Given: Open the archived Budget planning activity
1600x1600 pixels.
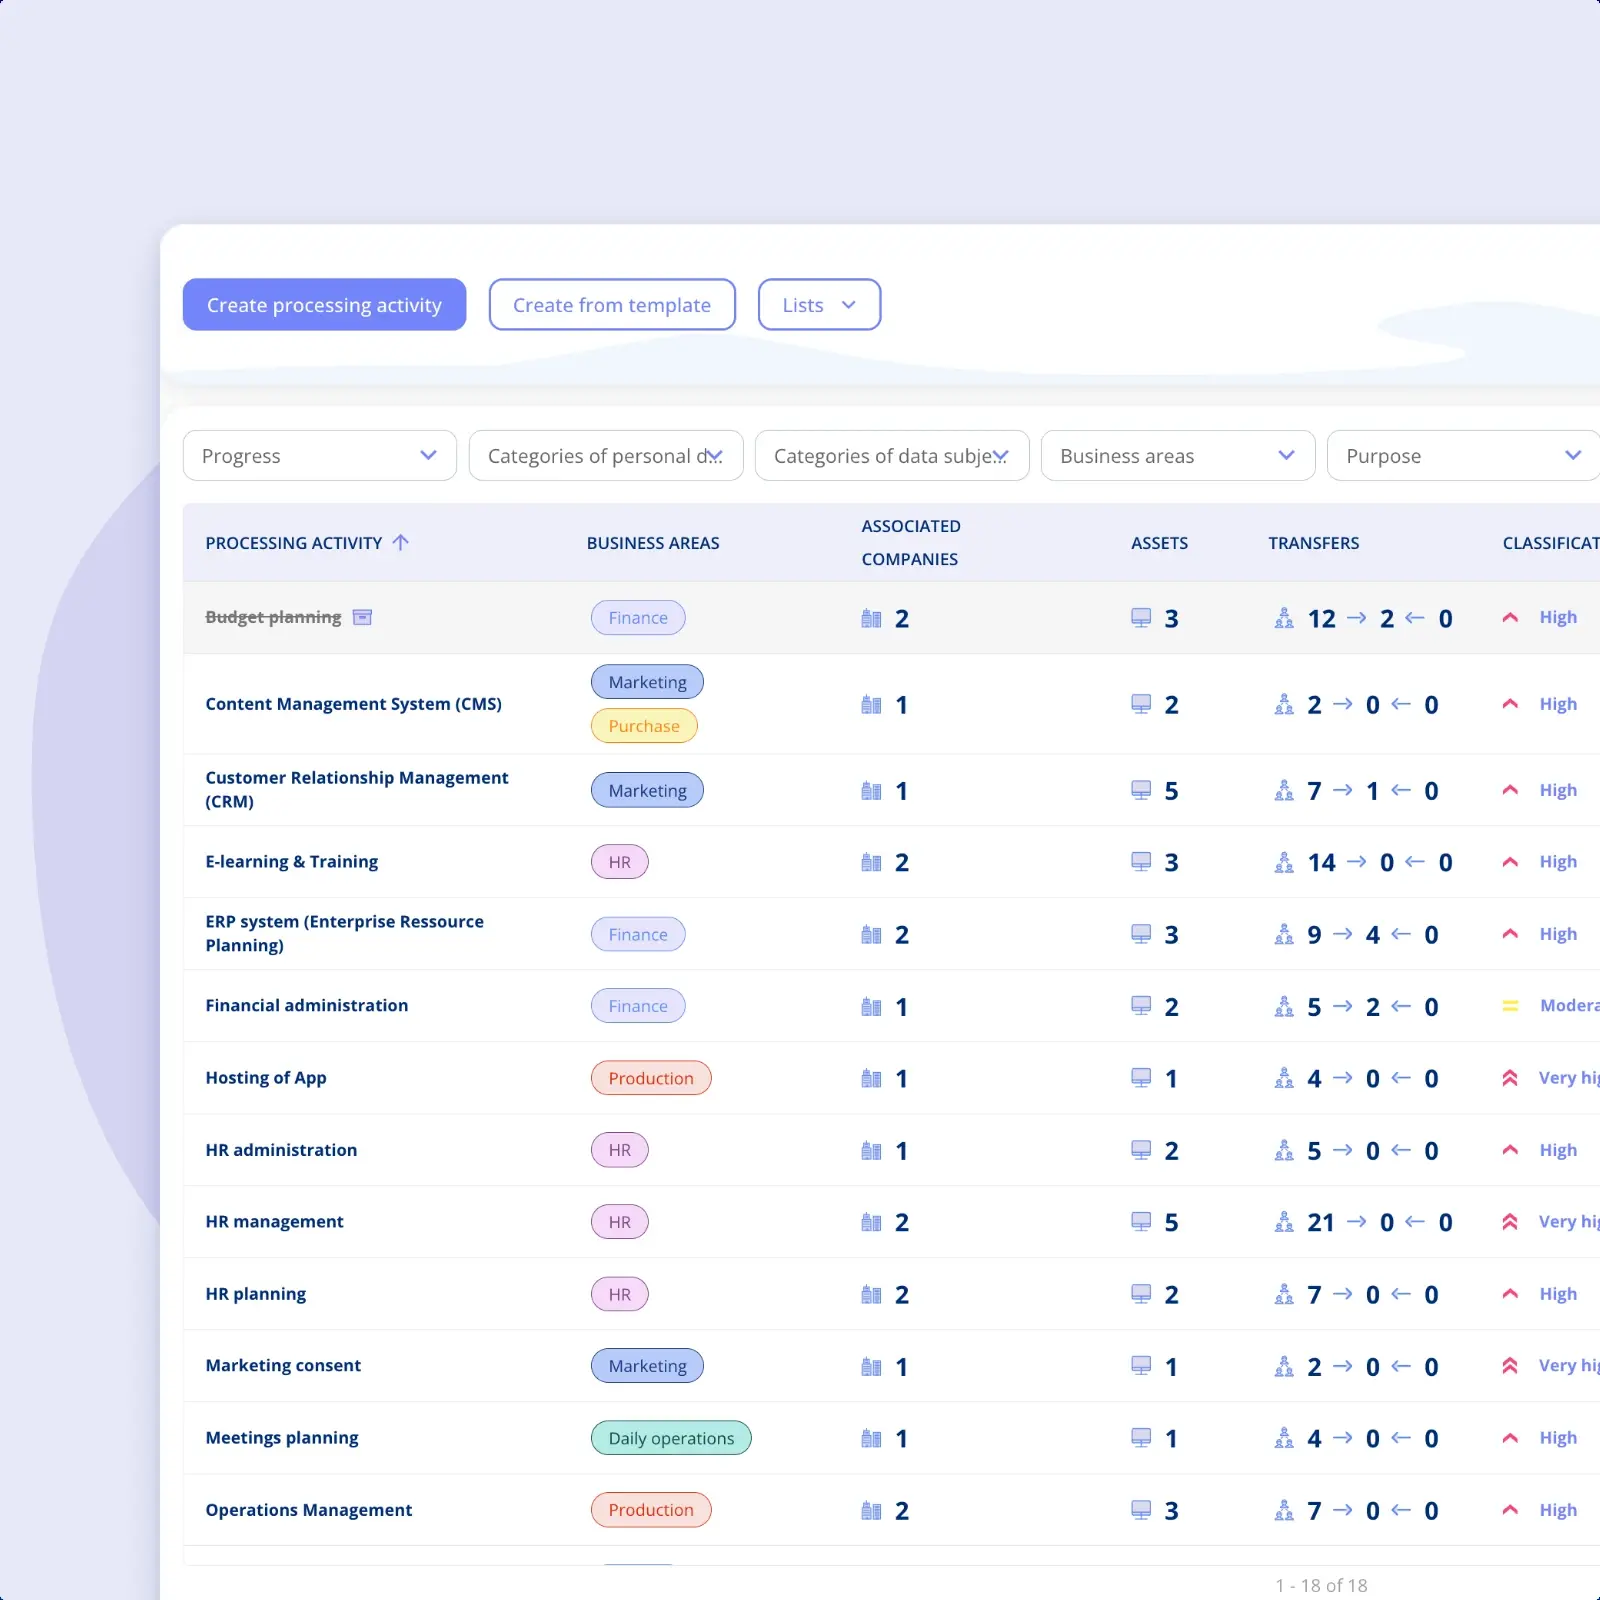Looking at the screenshot, I should coord(273,617).
